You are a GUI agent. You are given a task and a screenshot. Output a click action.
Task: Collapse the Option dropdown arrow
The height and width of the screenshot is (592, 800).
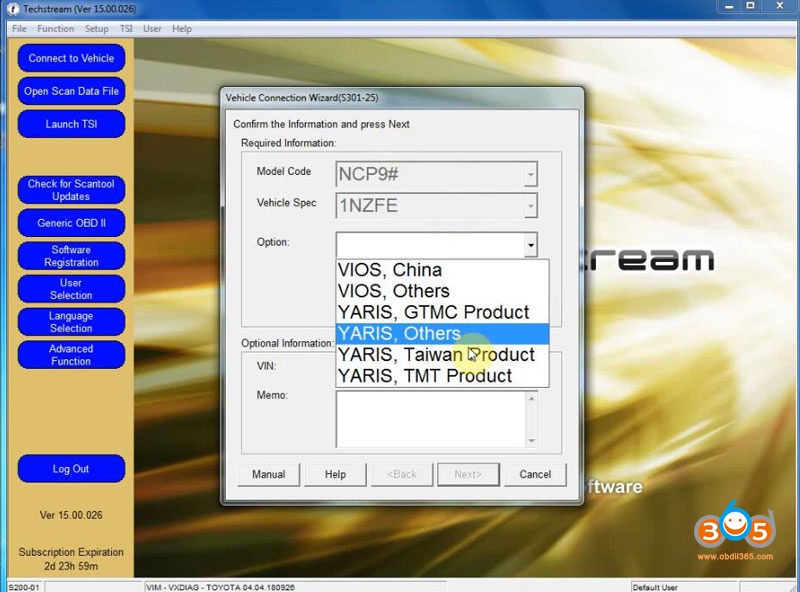tap(531, 245)
